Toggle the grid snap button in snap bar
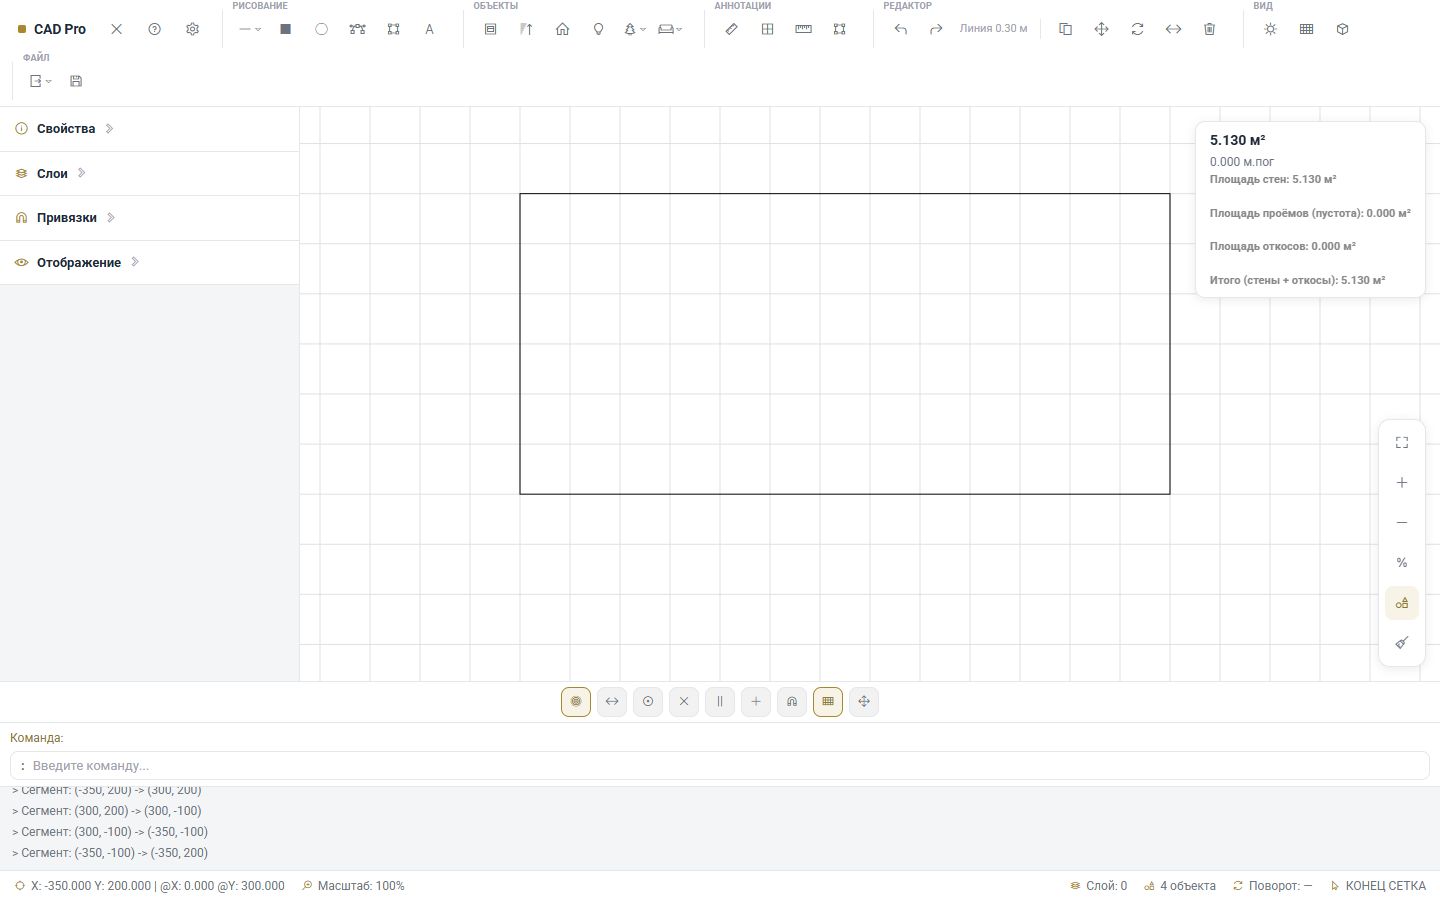 pyautogui.click(x=828, y=701)
